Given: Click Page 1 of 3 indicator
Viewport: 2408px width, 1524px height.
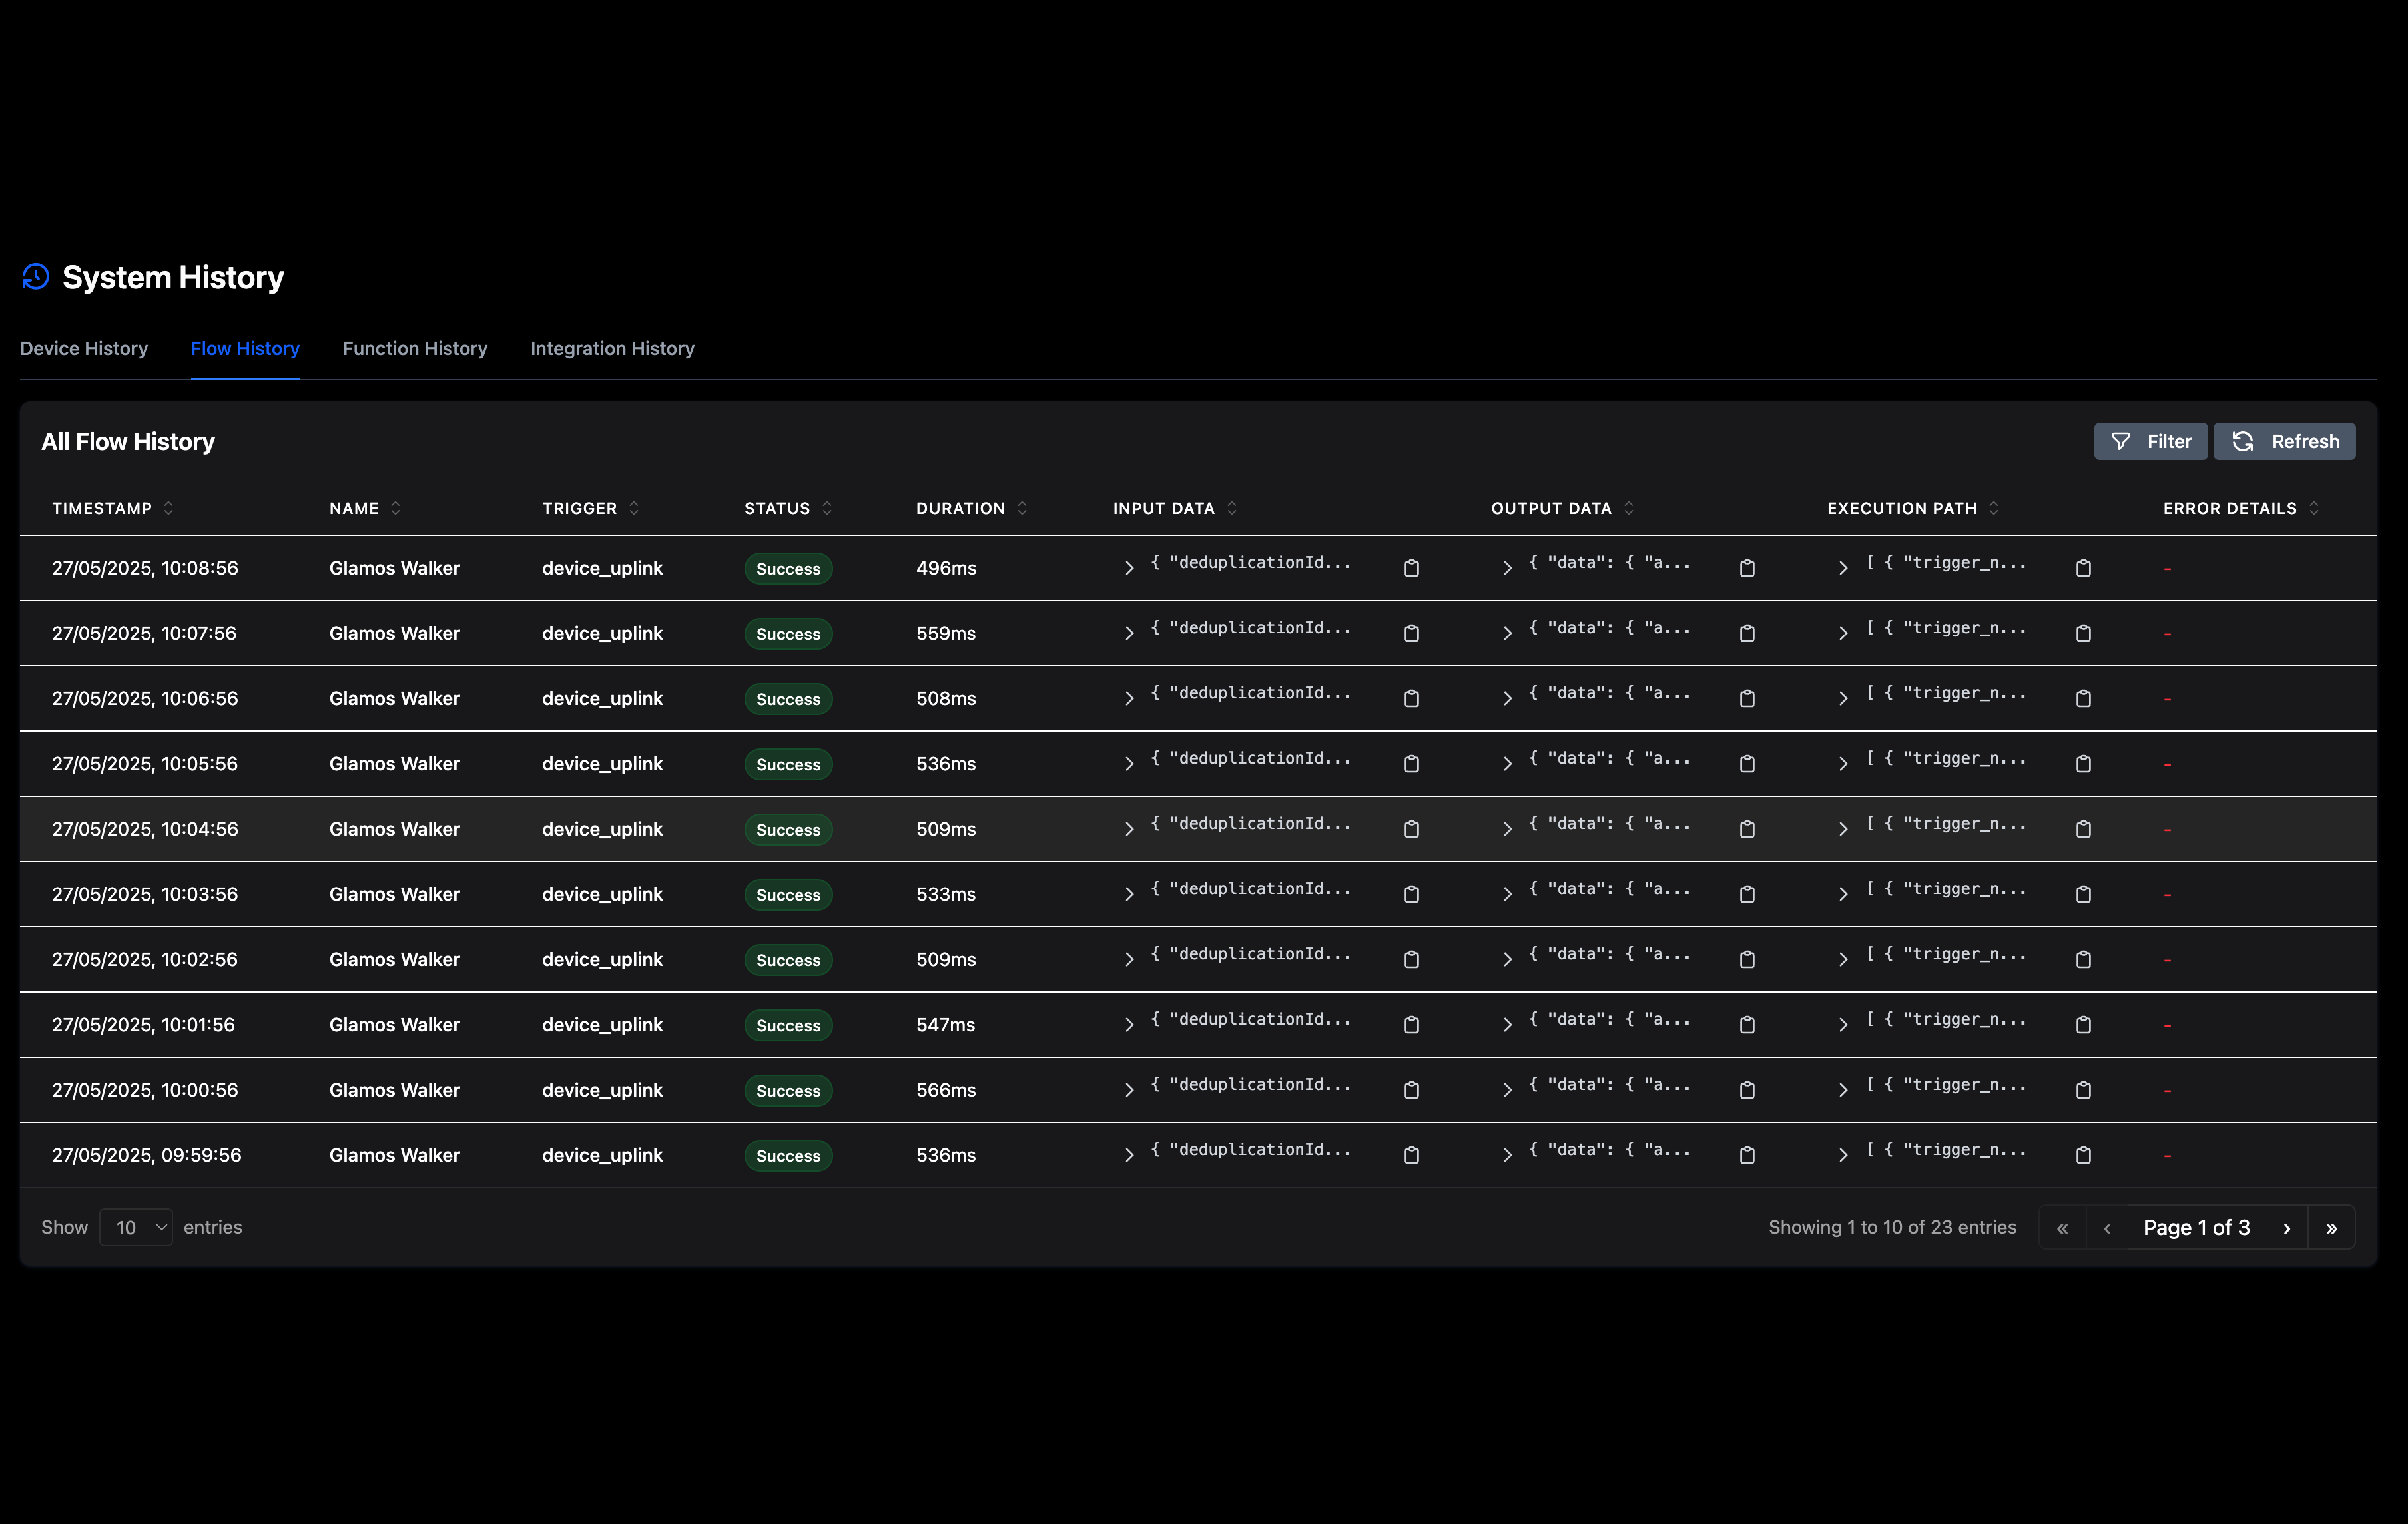Looking at the screenshot, I should (2196, 1227).
